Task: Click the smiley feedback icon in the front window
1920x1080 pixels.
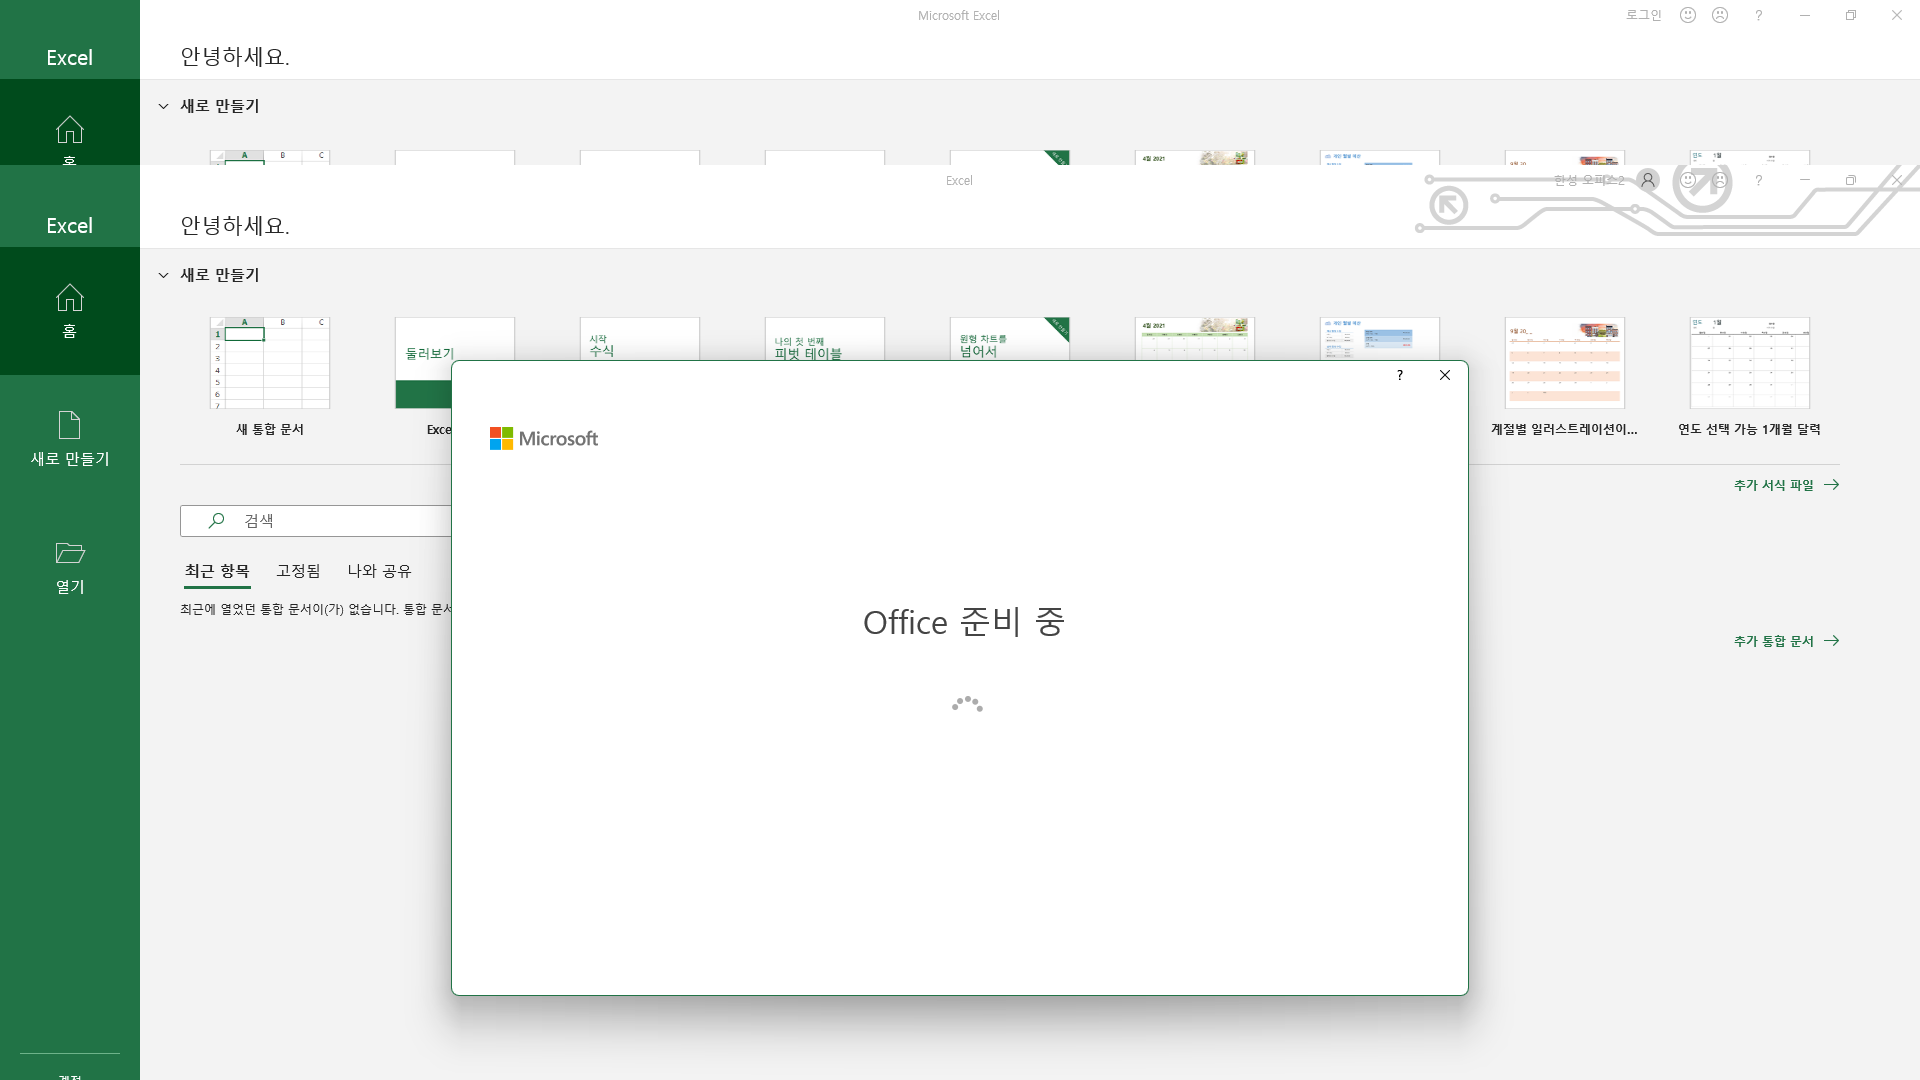Action: (x=1688, y=180)
